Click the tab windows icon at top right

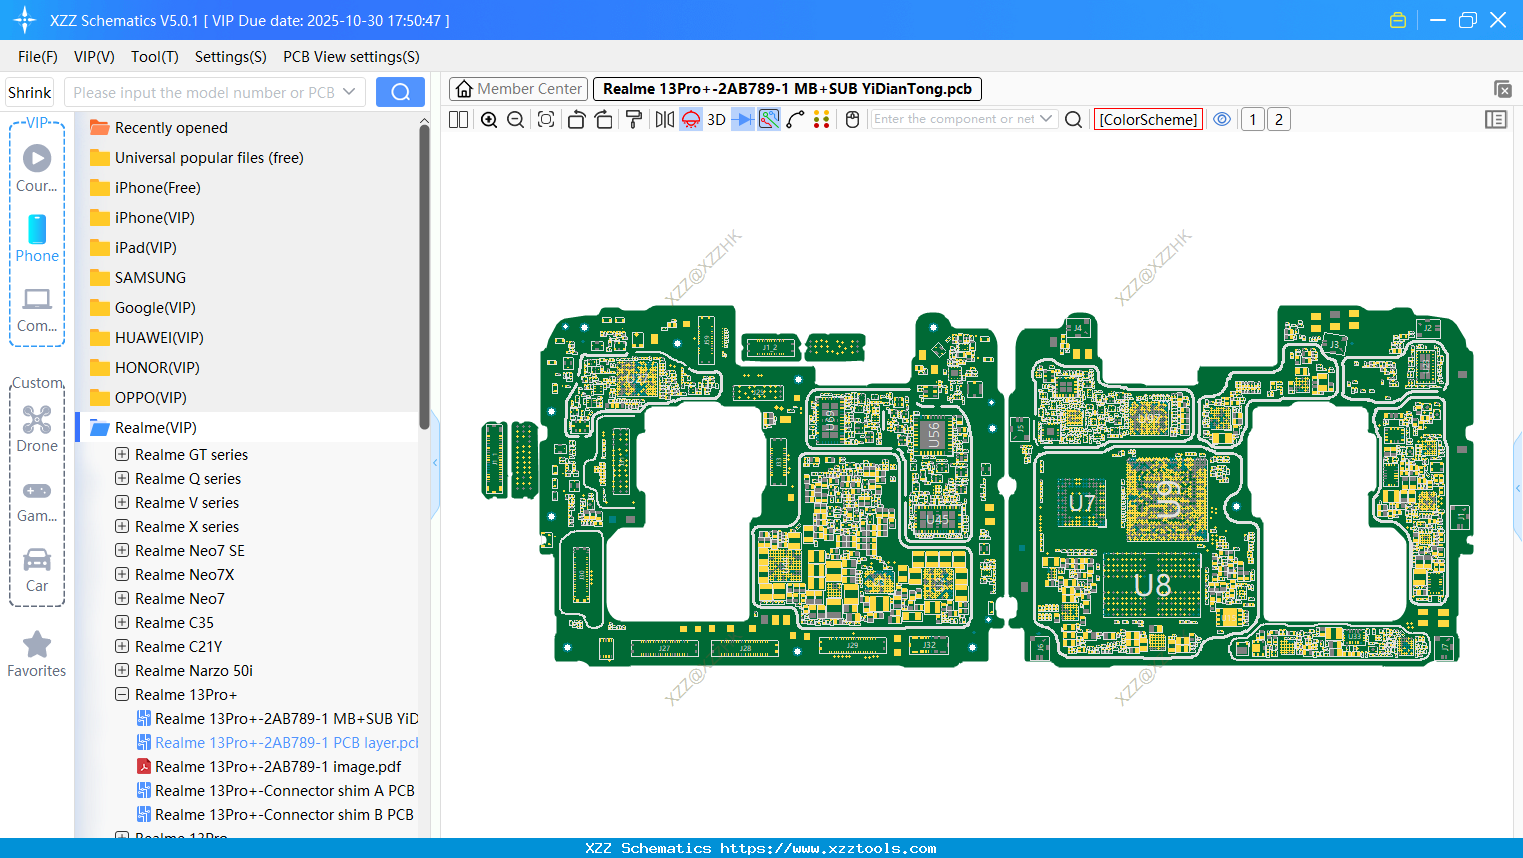coord(1502,89)
